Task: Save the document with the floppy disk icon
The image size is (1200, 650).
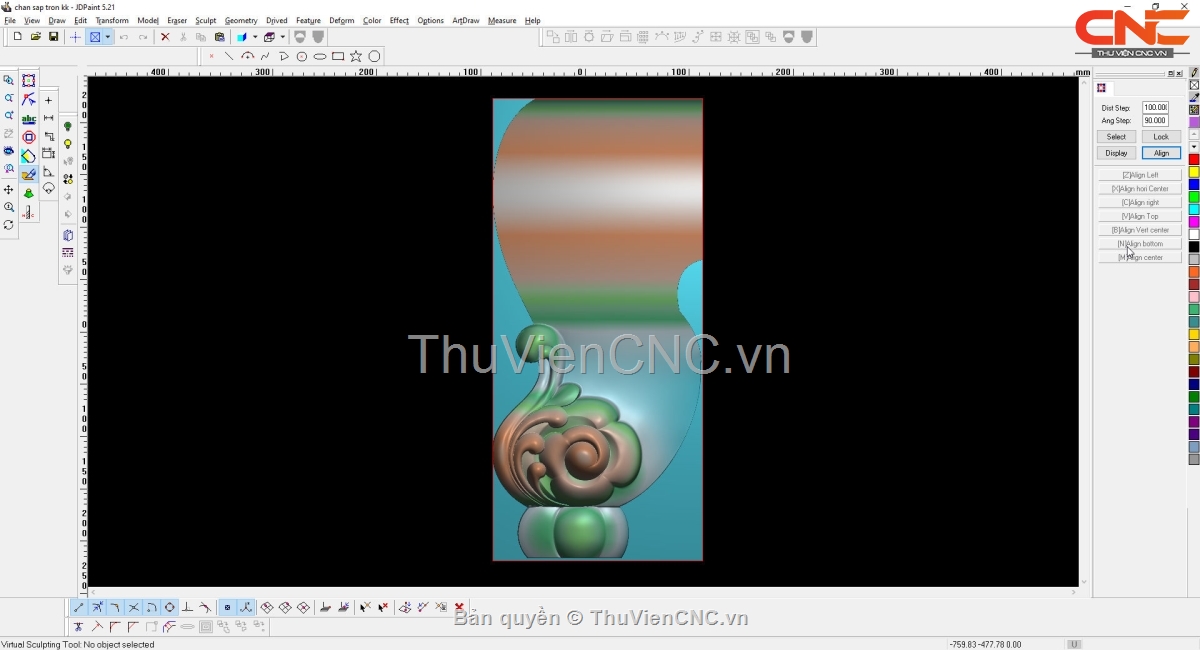Action: pos(53,37)
